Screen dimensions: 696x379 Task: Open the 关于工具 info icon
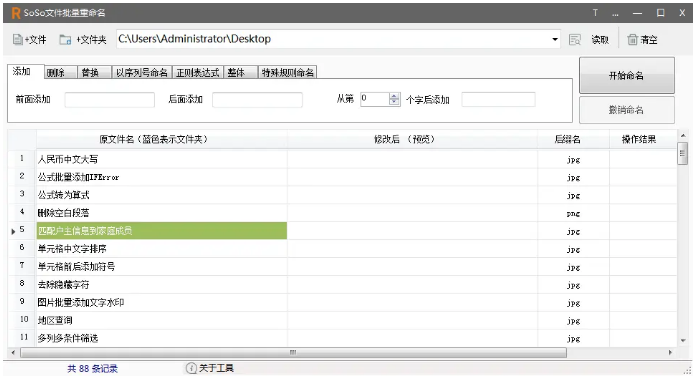point(191,368)
